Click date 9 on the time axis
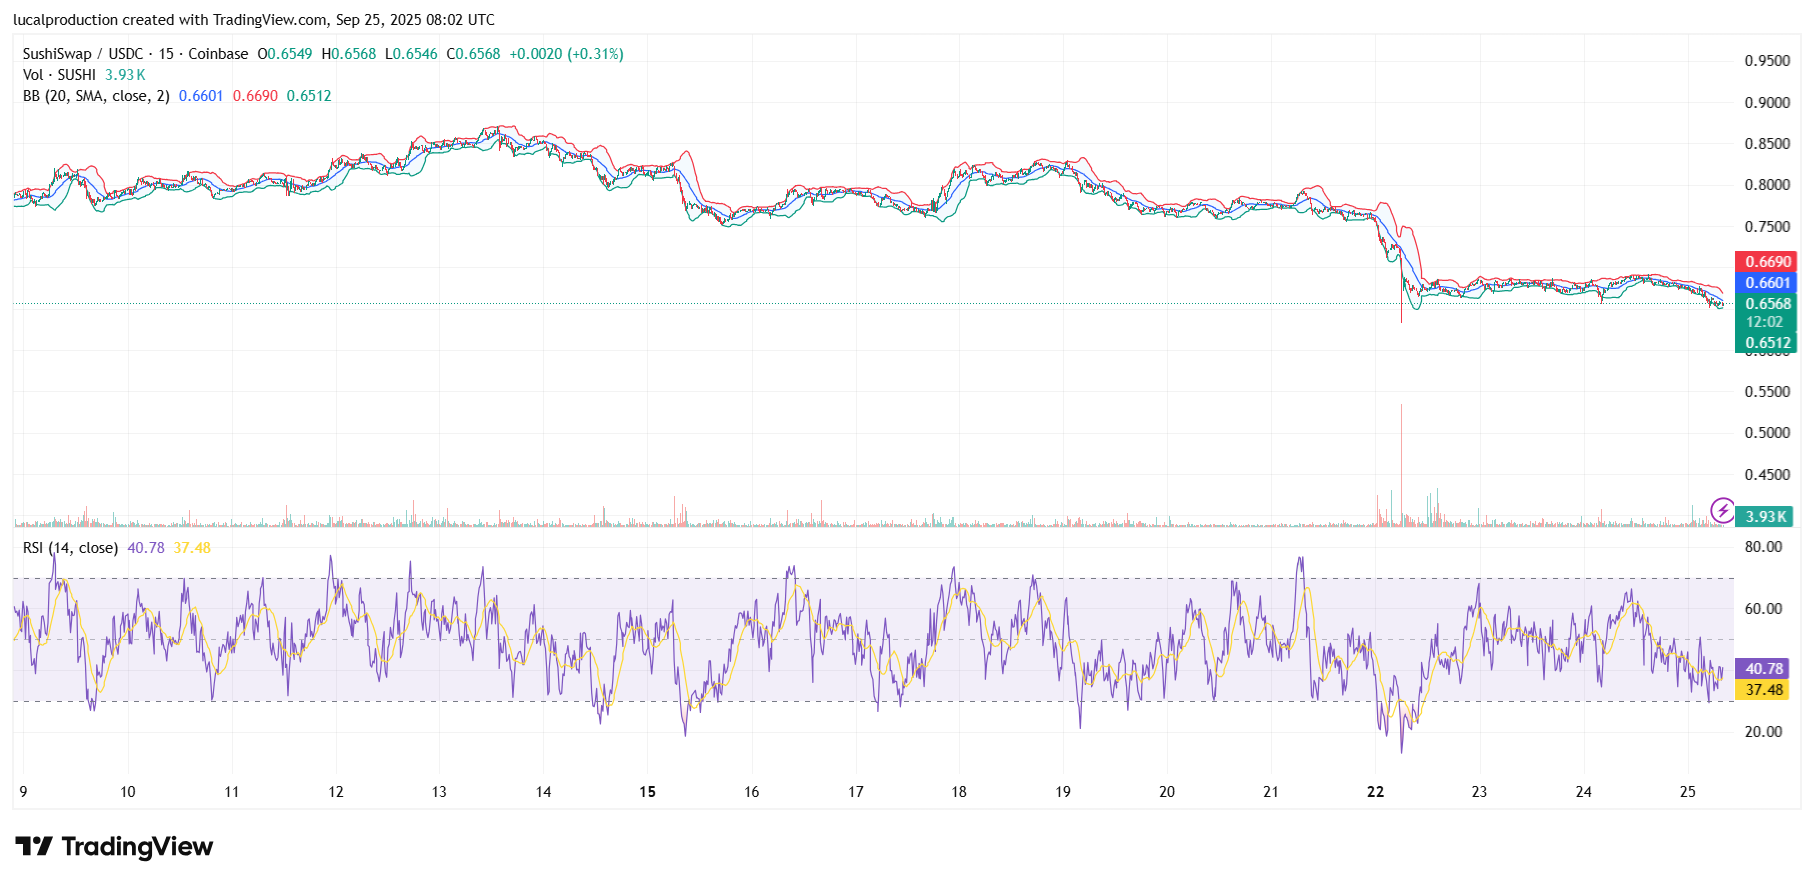The width and height of the screenshot is (1814, 884). point(23,792)
